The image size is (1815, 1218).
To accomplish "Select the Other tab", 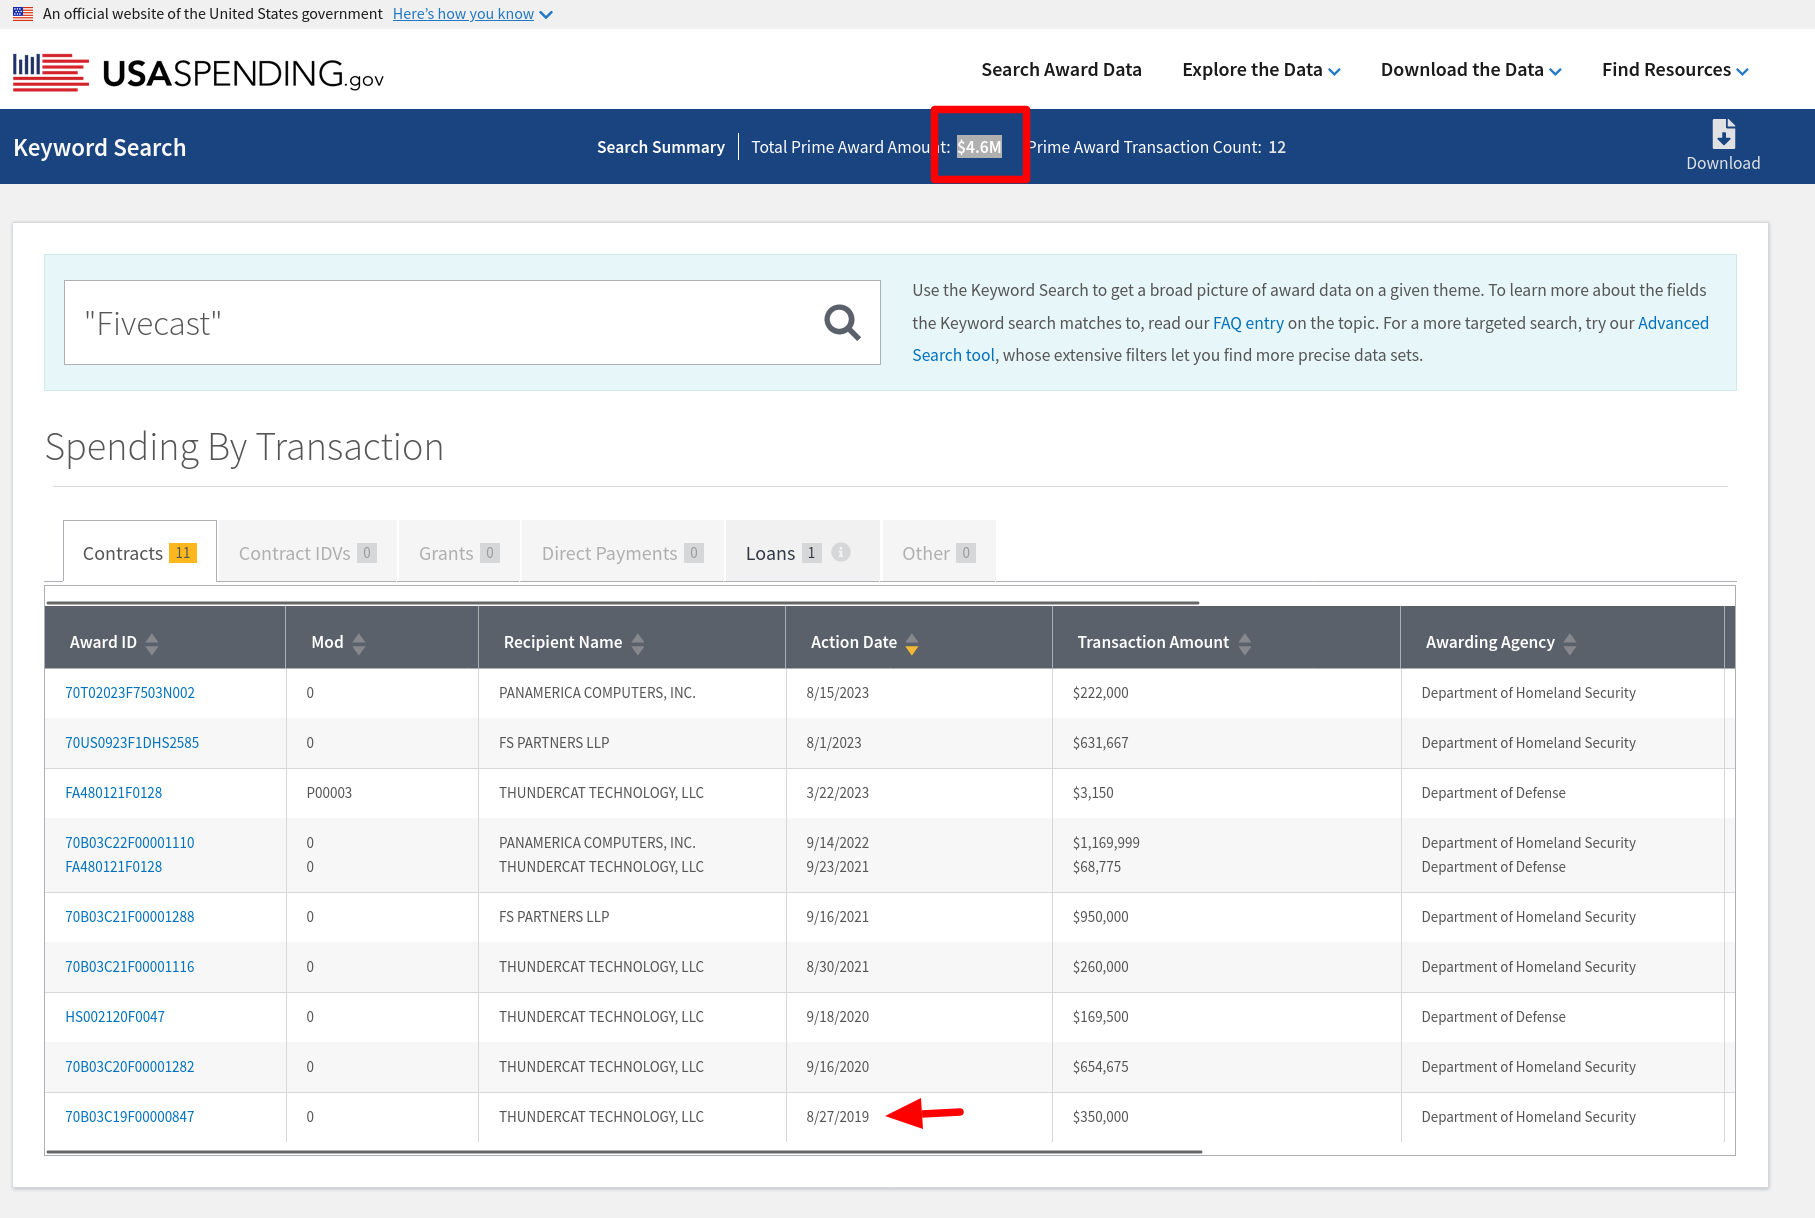I will click(939, 552).
